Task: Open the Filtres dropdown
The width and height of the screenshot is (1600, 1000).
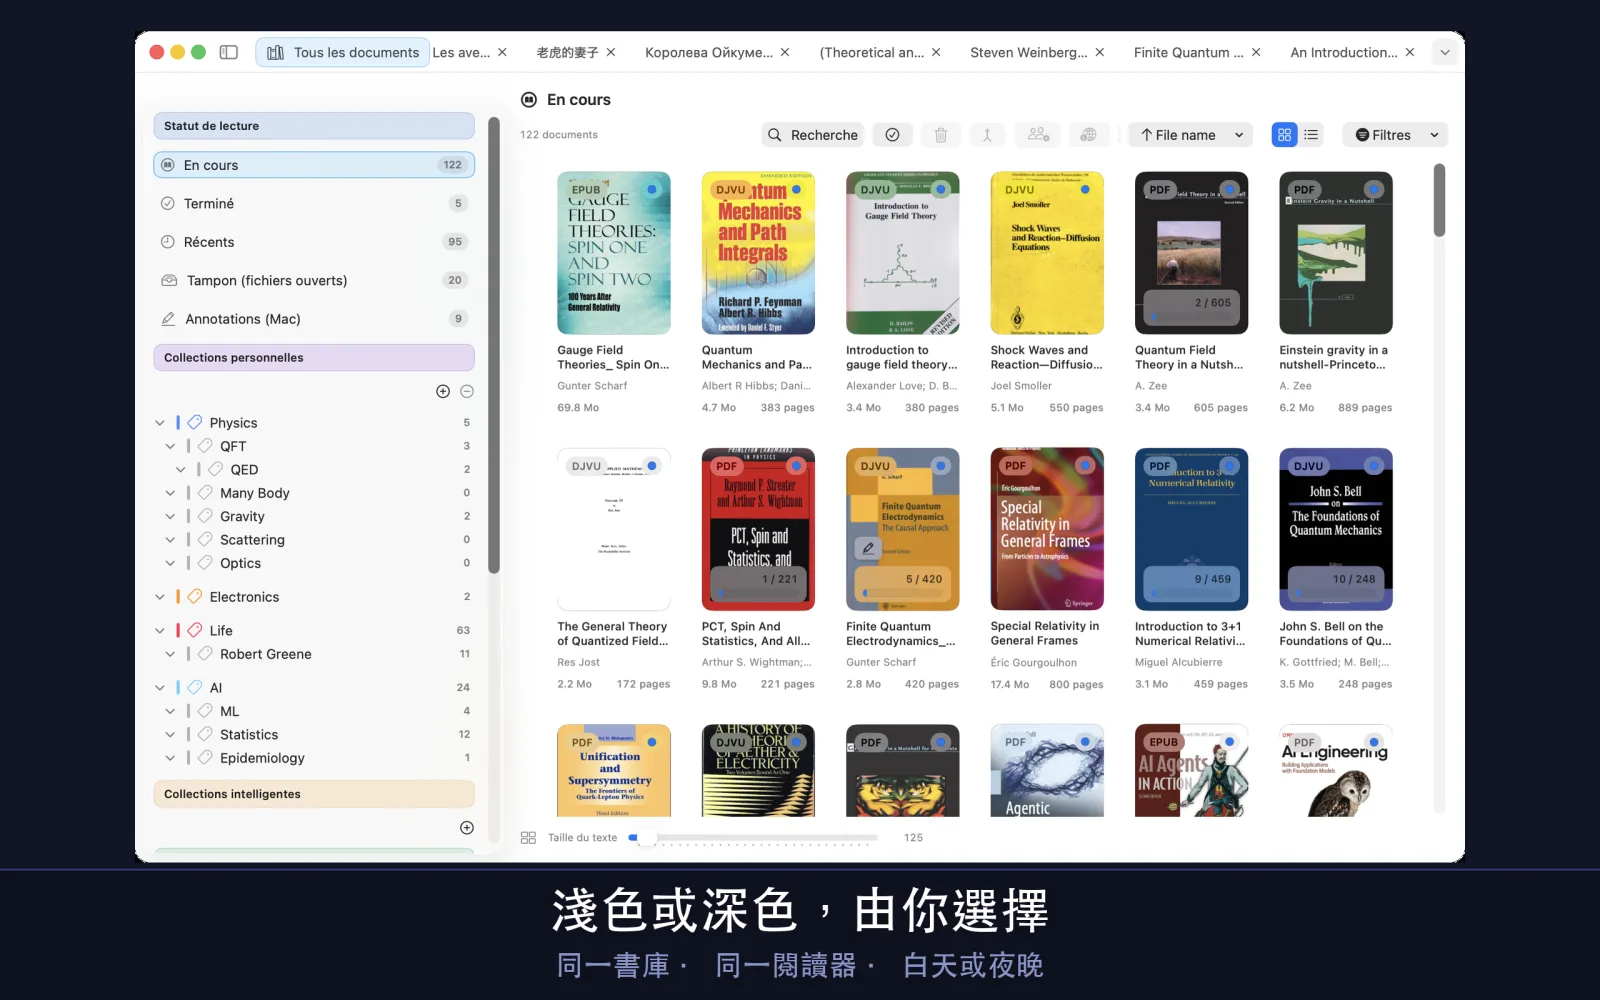Action: [x=1396, y=135]
